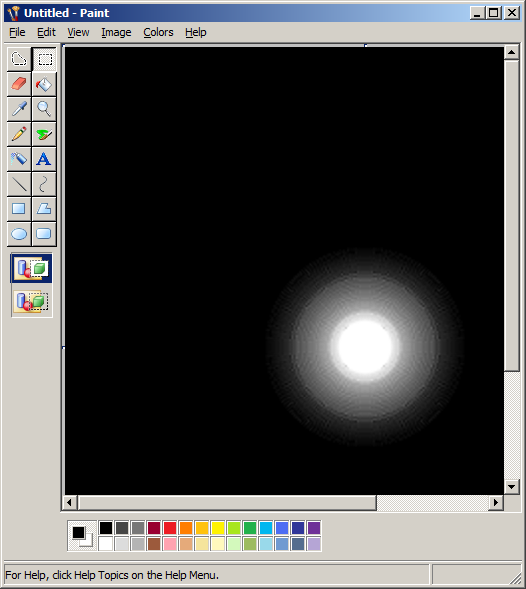
Task: Click the vertical scrollbar up arrow
Action: pos(511,52)
